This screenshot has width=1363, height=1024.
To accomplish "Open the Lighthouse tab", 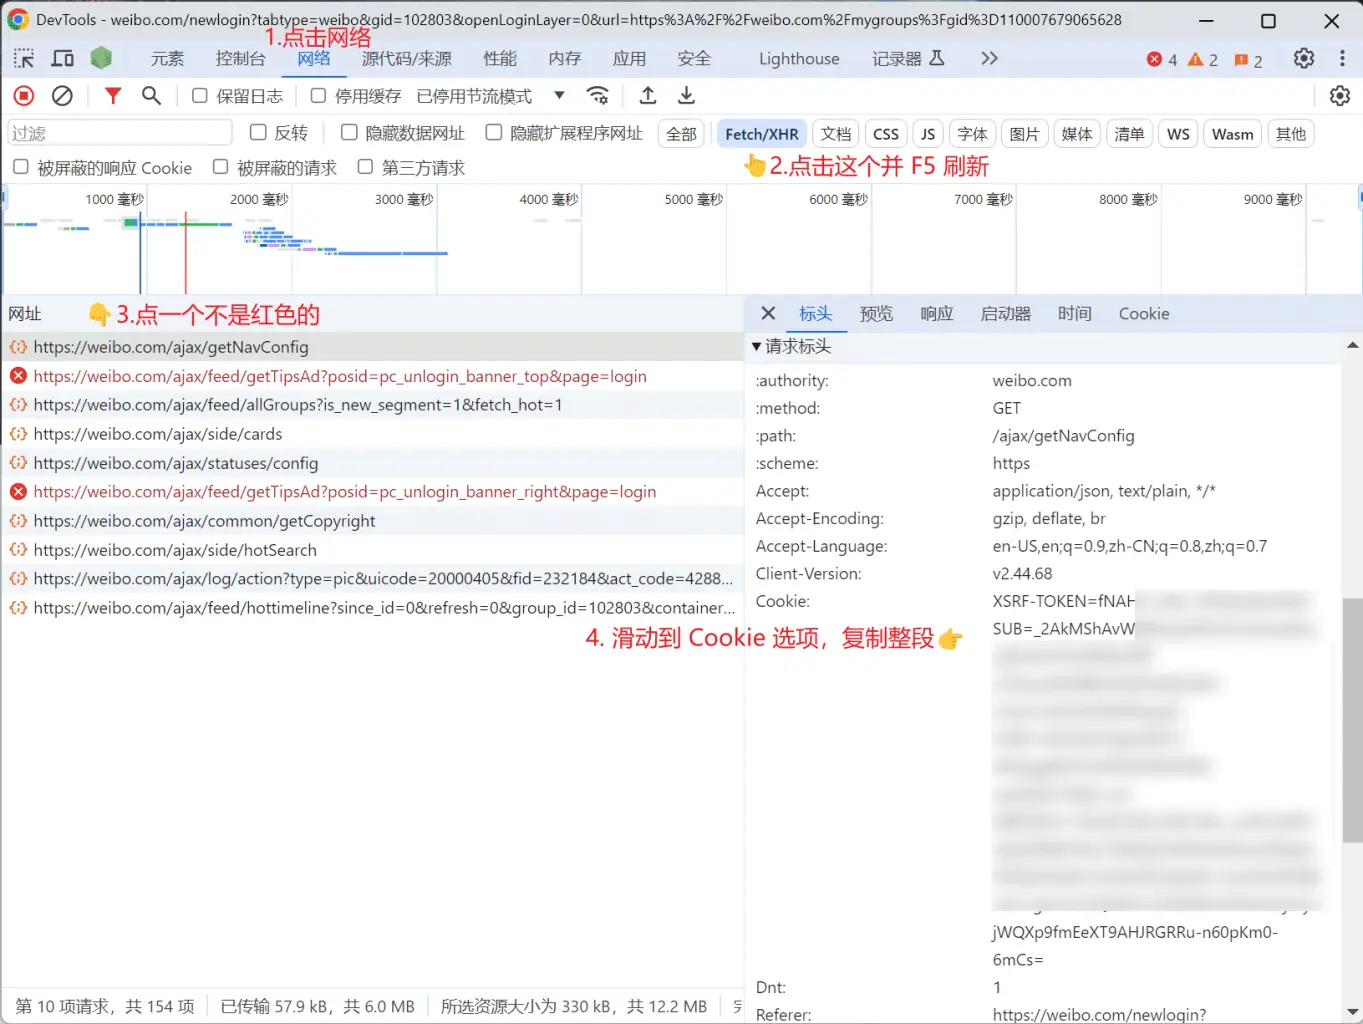I will (799, 59).
